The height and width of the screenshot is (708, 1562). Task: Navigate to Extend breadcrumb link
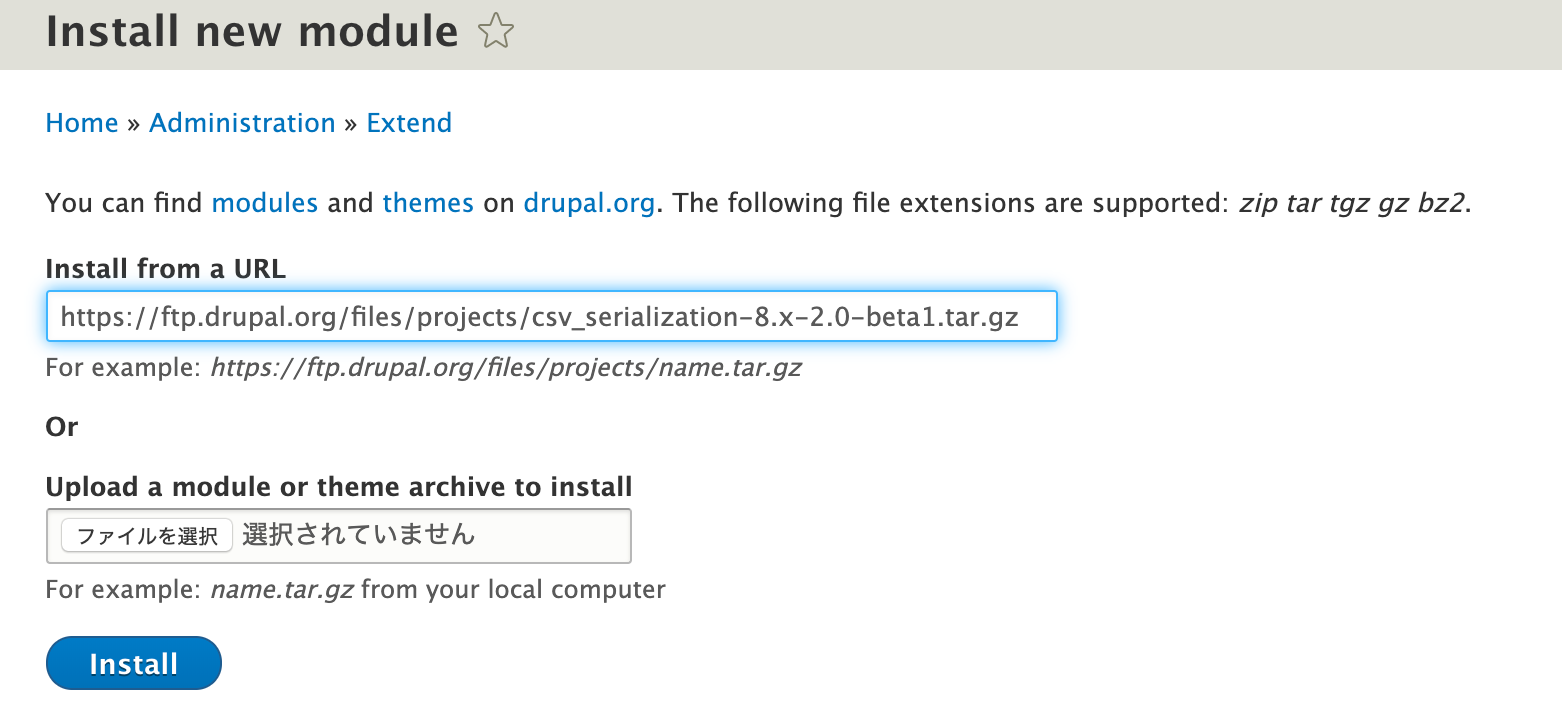(409, 123)
